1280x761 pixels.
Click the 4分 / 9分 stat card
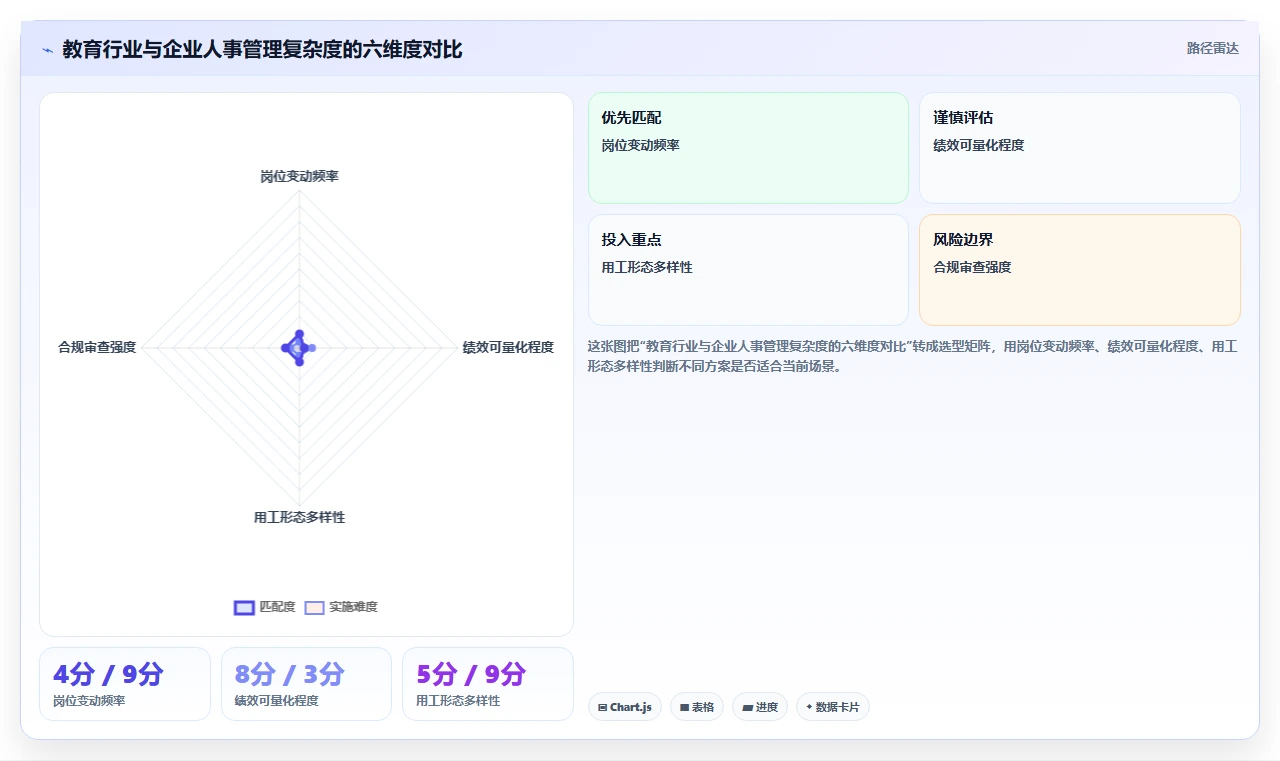click(125, 684)
